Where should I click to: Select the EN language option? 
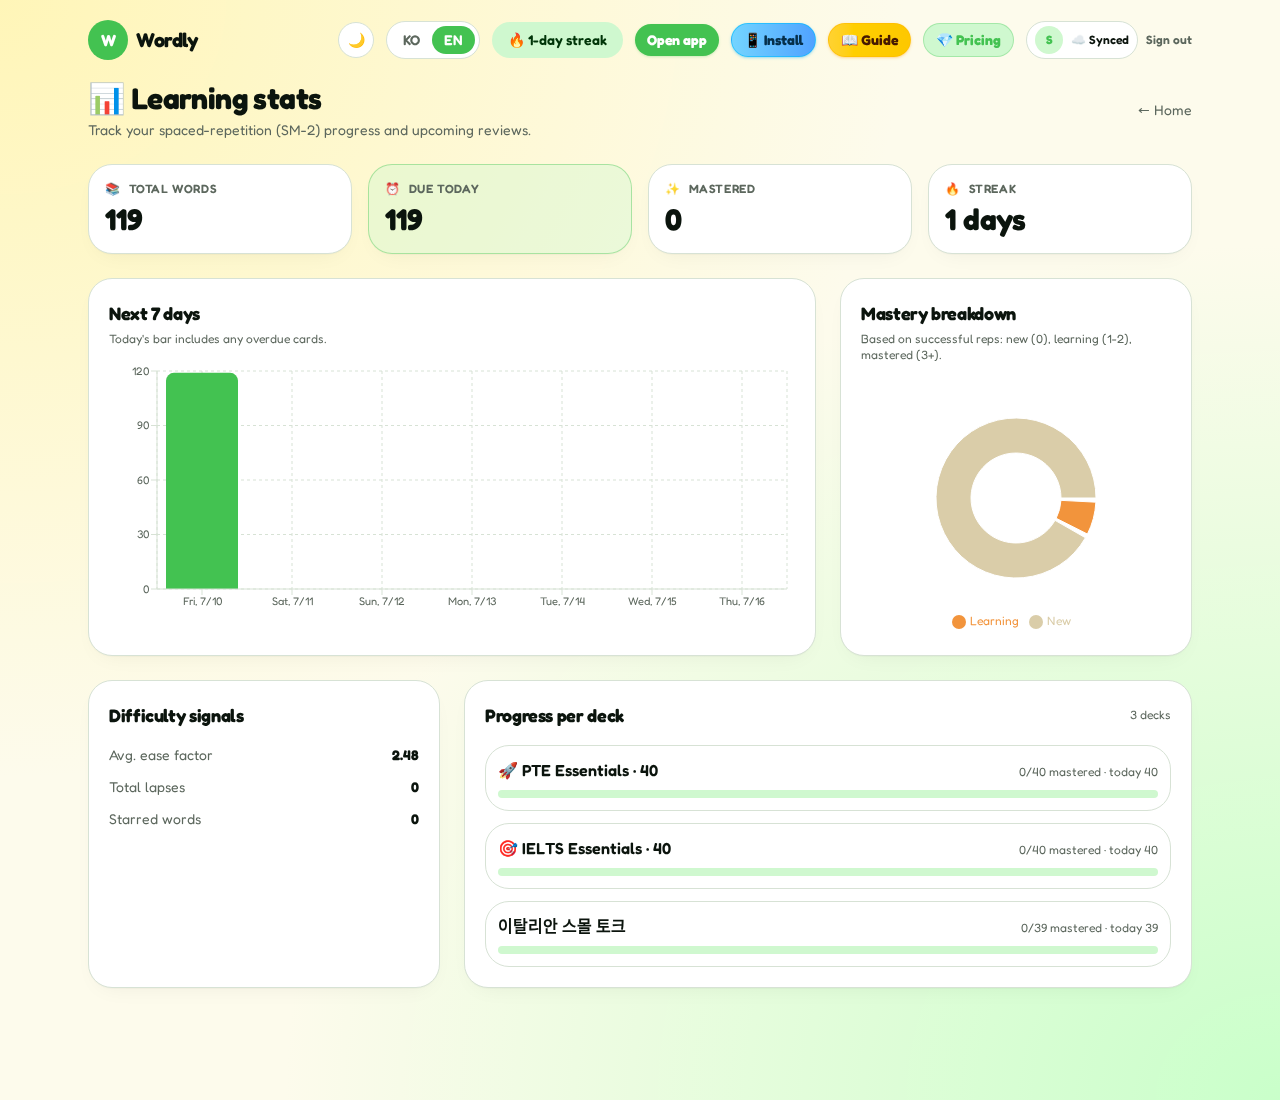453,40
